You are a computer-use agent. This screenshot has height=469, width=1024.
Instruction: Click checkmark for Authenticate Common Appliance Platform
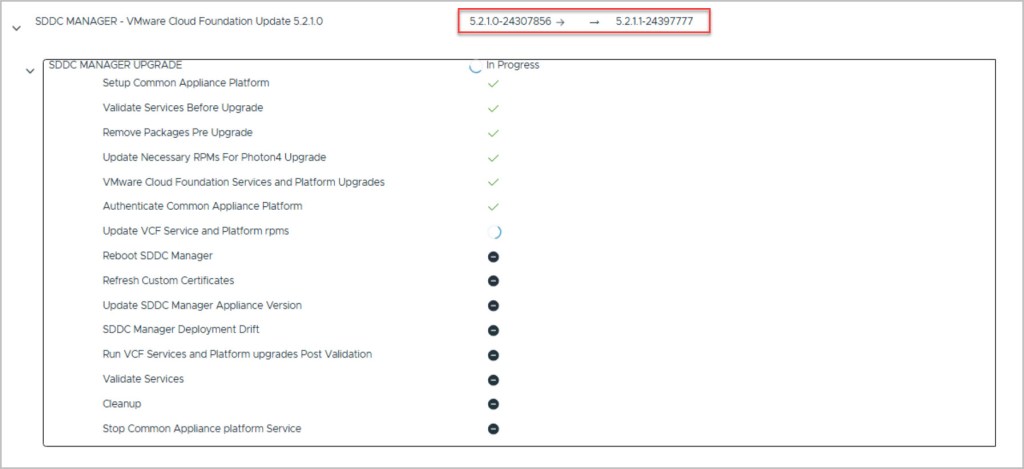pos(492,206)
